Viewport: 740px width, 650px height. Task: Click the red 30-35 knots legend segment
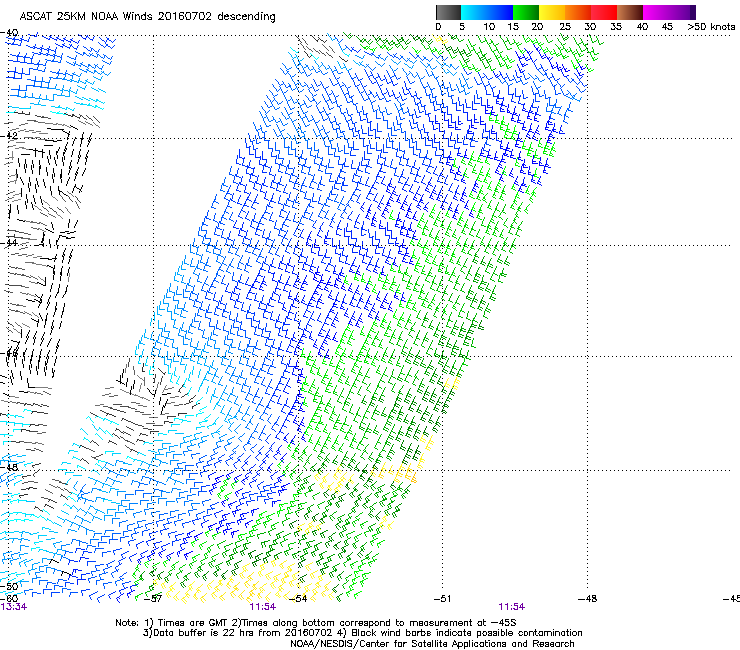point(604,12)
